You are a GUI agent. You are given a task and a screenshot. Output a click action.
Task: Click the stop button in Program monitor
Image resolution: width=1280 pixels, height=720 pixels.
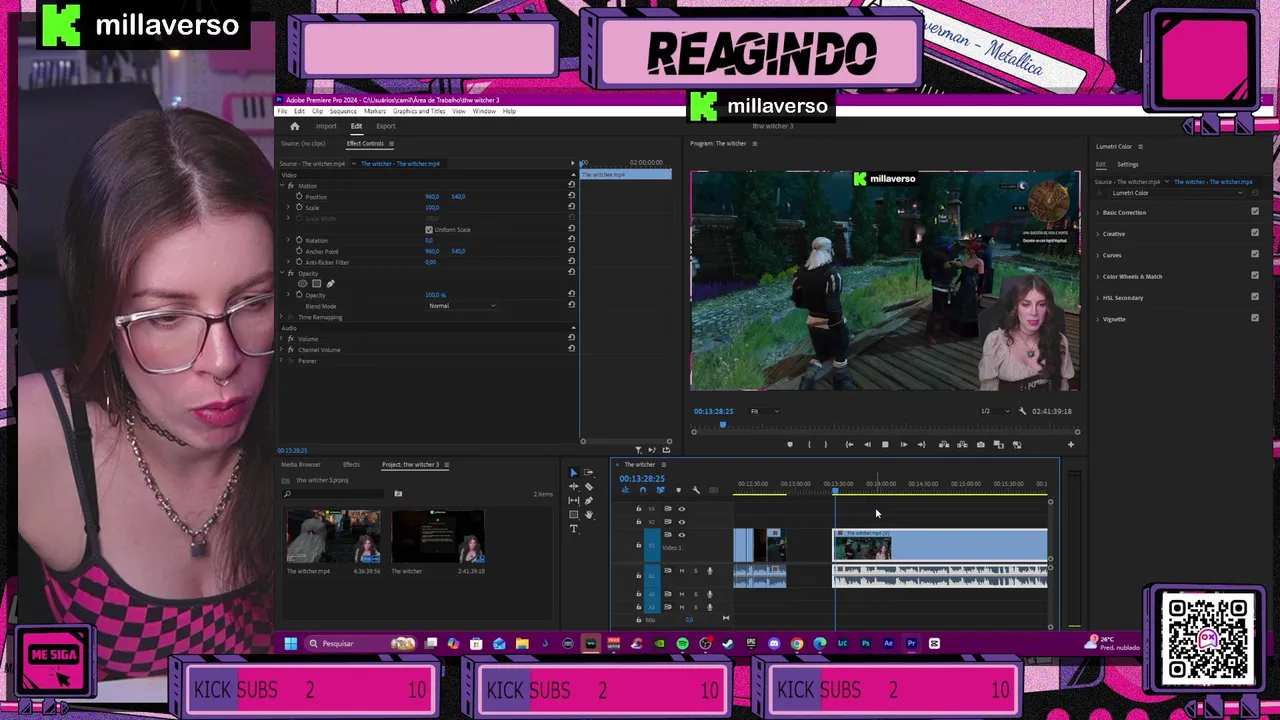tap(885, 444)
